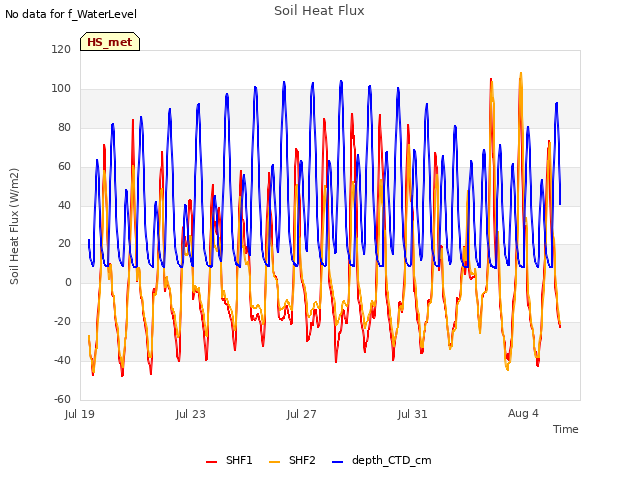Click the Aug 4 x-axis tick label

tap(523, 413)
